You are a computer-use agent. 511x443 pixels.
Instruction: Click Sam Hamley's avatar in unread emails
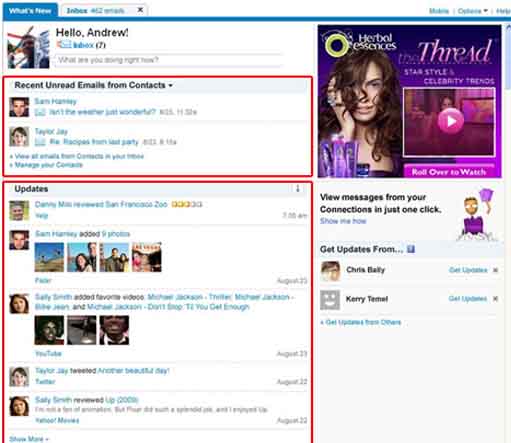[19, 107]
